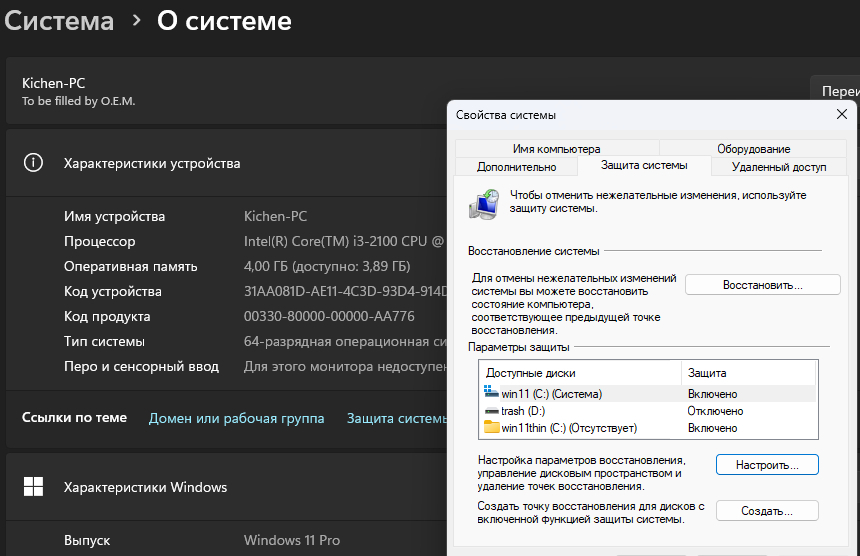
Task: Open the Домен или рабочая группа link
Action: click(236, 418)
